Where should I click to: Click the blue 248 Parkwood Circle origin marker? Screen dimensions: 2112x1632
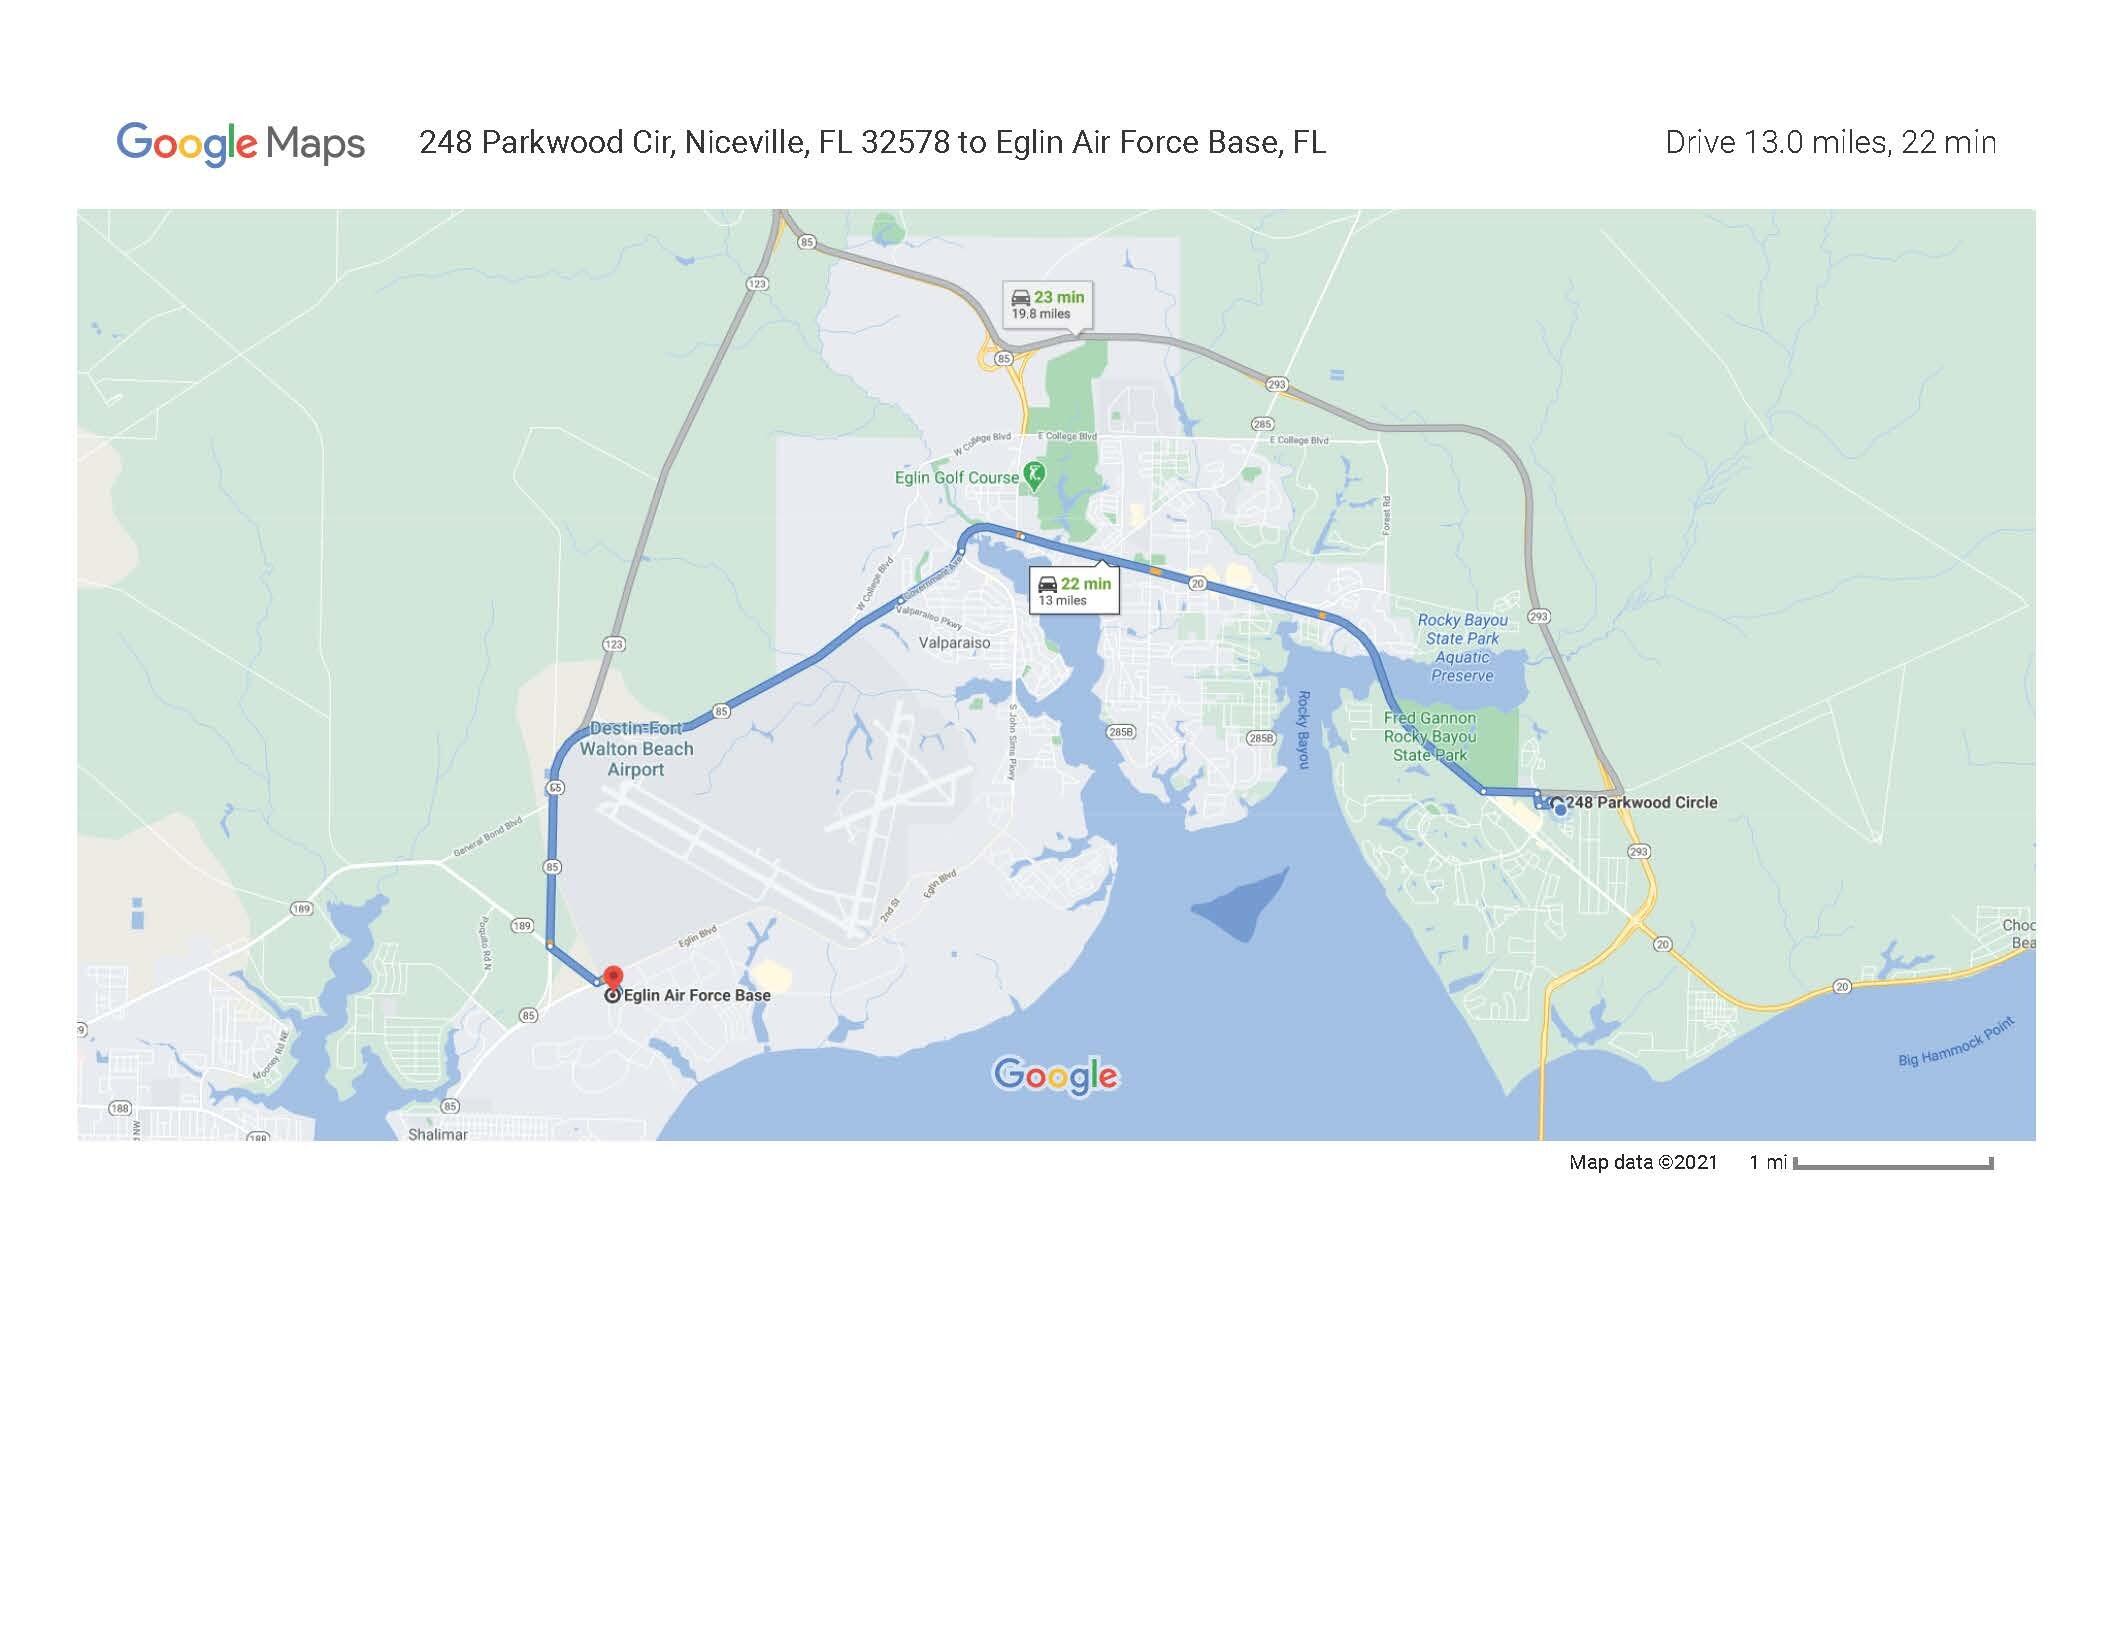pos(1558,808)
